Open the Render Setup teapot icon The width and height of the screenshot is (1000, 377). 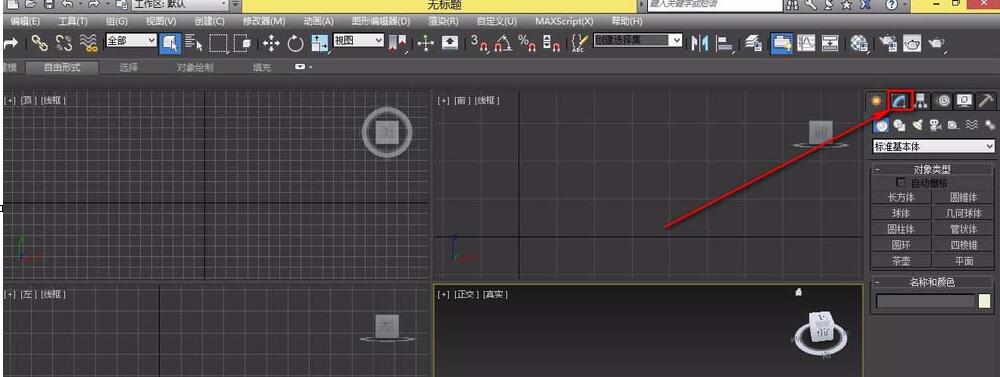click(x=888, y=43)
